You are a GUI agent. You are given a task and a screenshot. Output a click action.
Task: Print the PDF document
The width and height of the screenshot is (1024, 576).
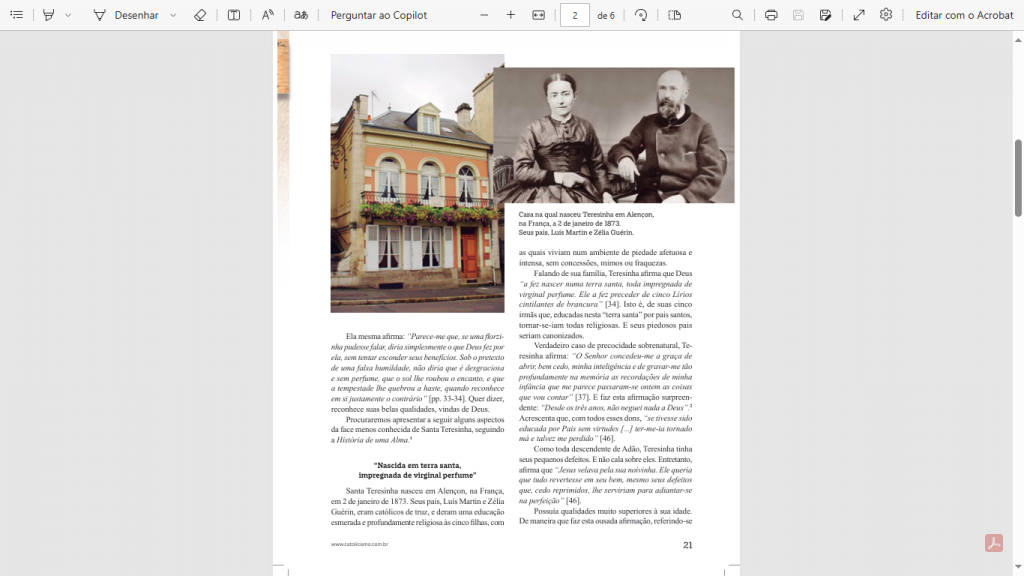(x=771, y=15)
